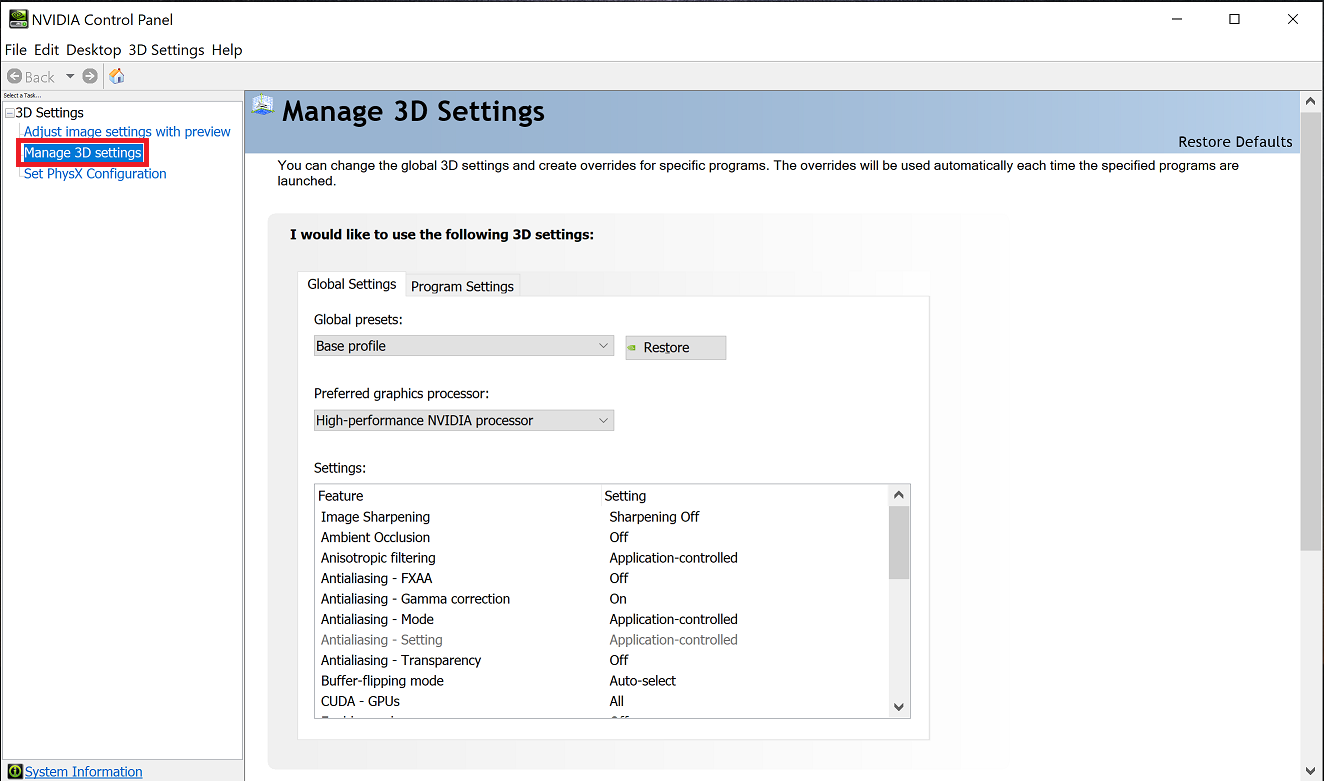The image size is (1324, 781).
Task: Open the 3D Settings menu
Action: point(166,50)
